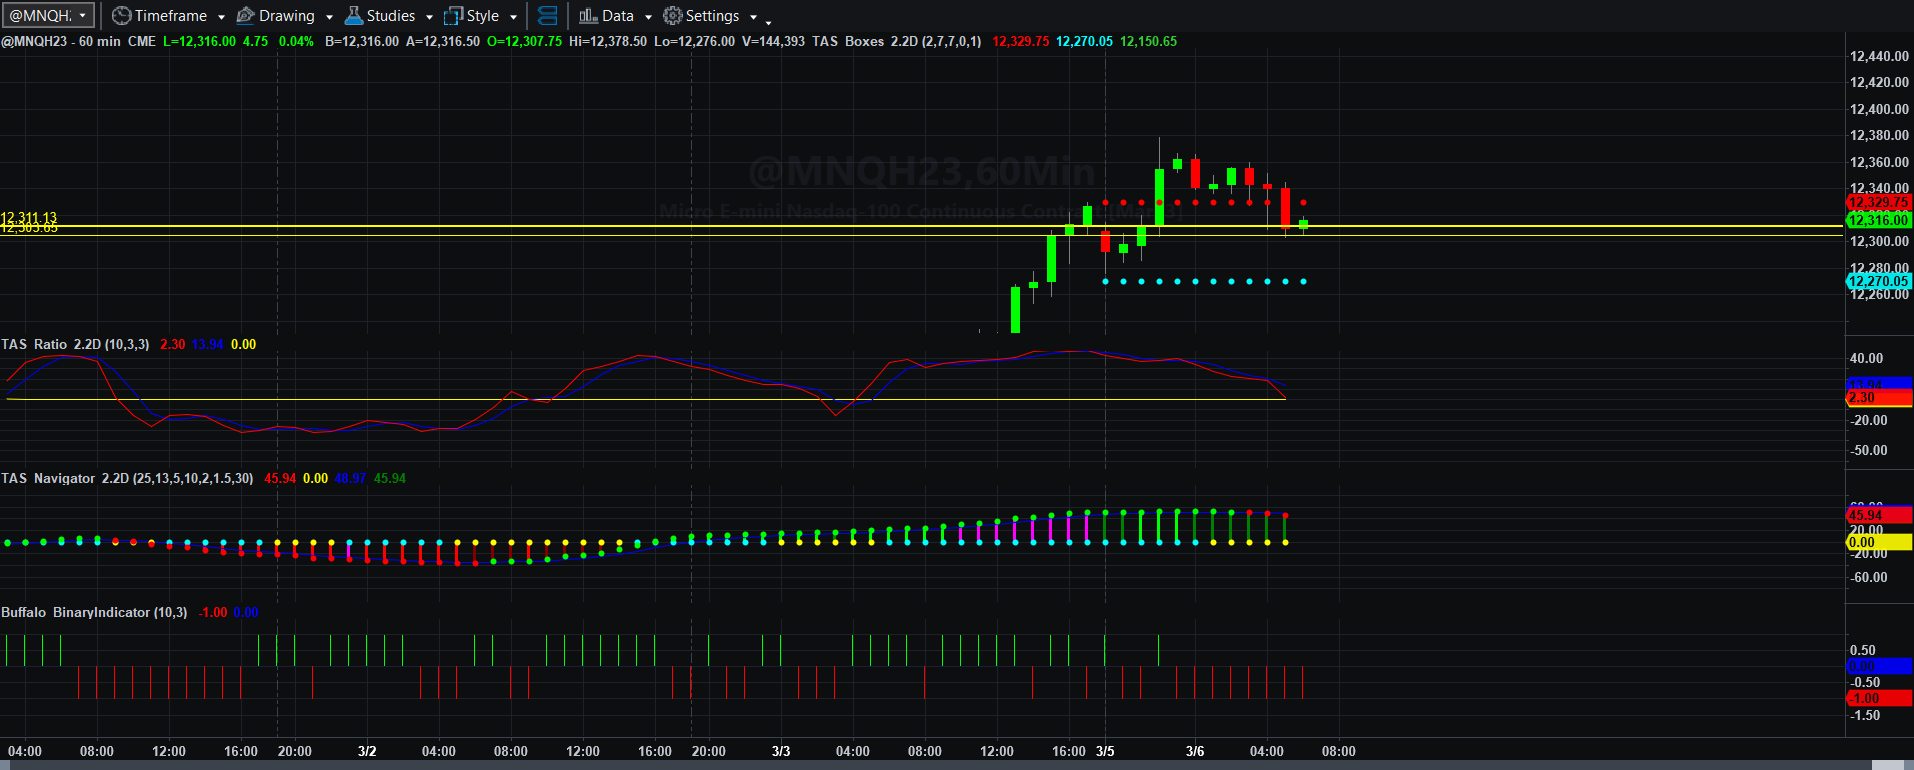Select the TAS Ratio 2.2D study label
This screenshot has height=770, width=1914.
75,344
